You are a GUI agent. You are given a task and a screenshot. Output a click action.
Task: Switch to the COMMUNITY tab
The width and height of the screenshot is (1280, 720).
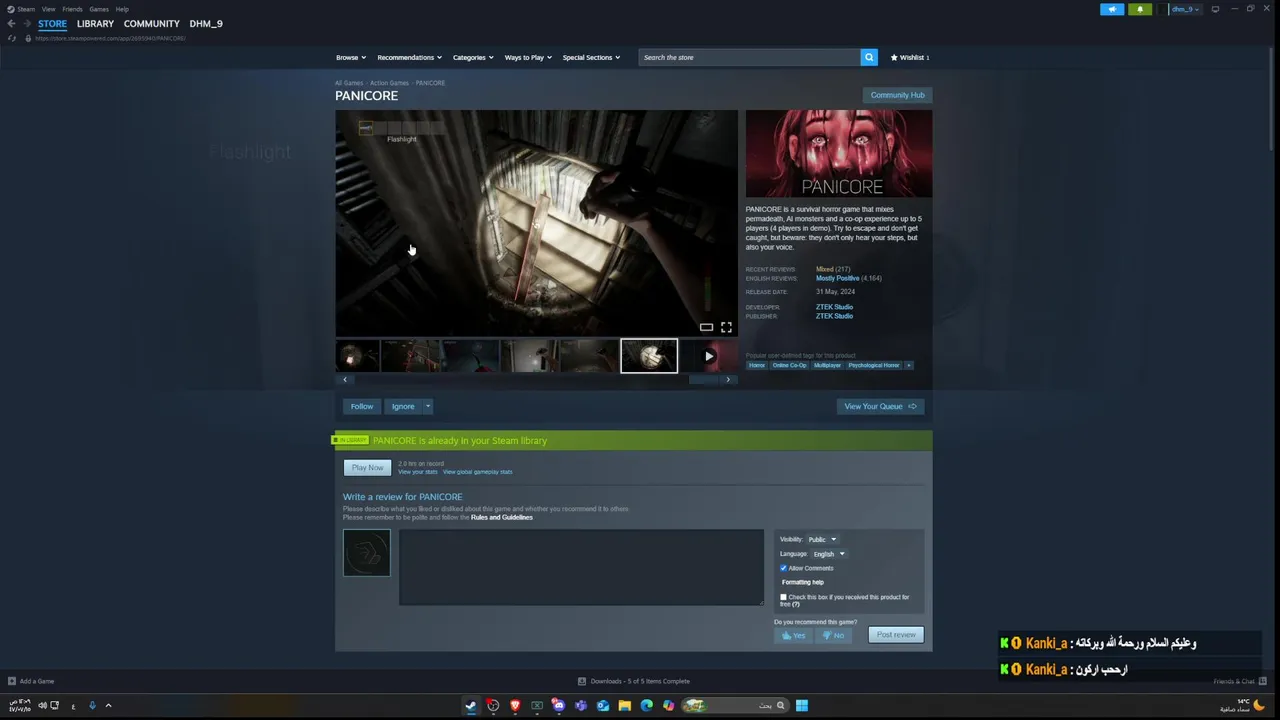[x=152, y=23]
